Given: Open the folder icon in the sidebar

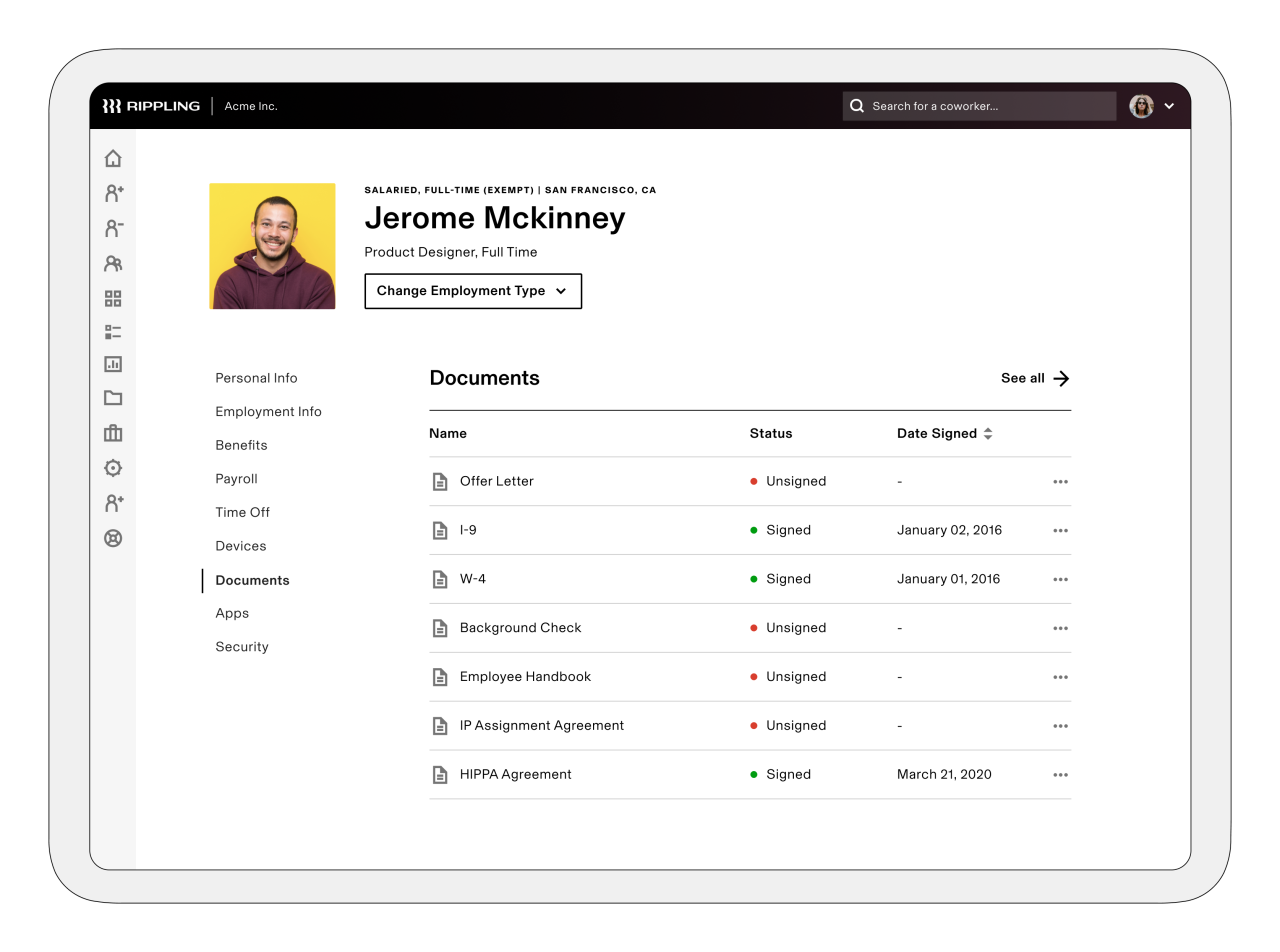Looking at the screenshot, I should [113, 398].
